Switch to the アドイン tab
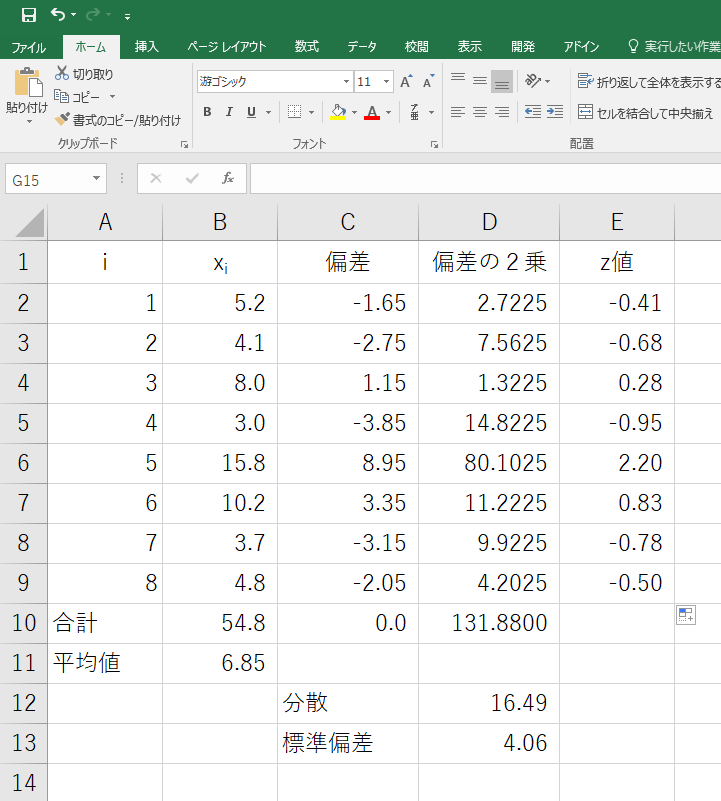The height and width of the screenshot is (801, 721). pyautogui.click(x=581, y=46)
